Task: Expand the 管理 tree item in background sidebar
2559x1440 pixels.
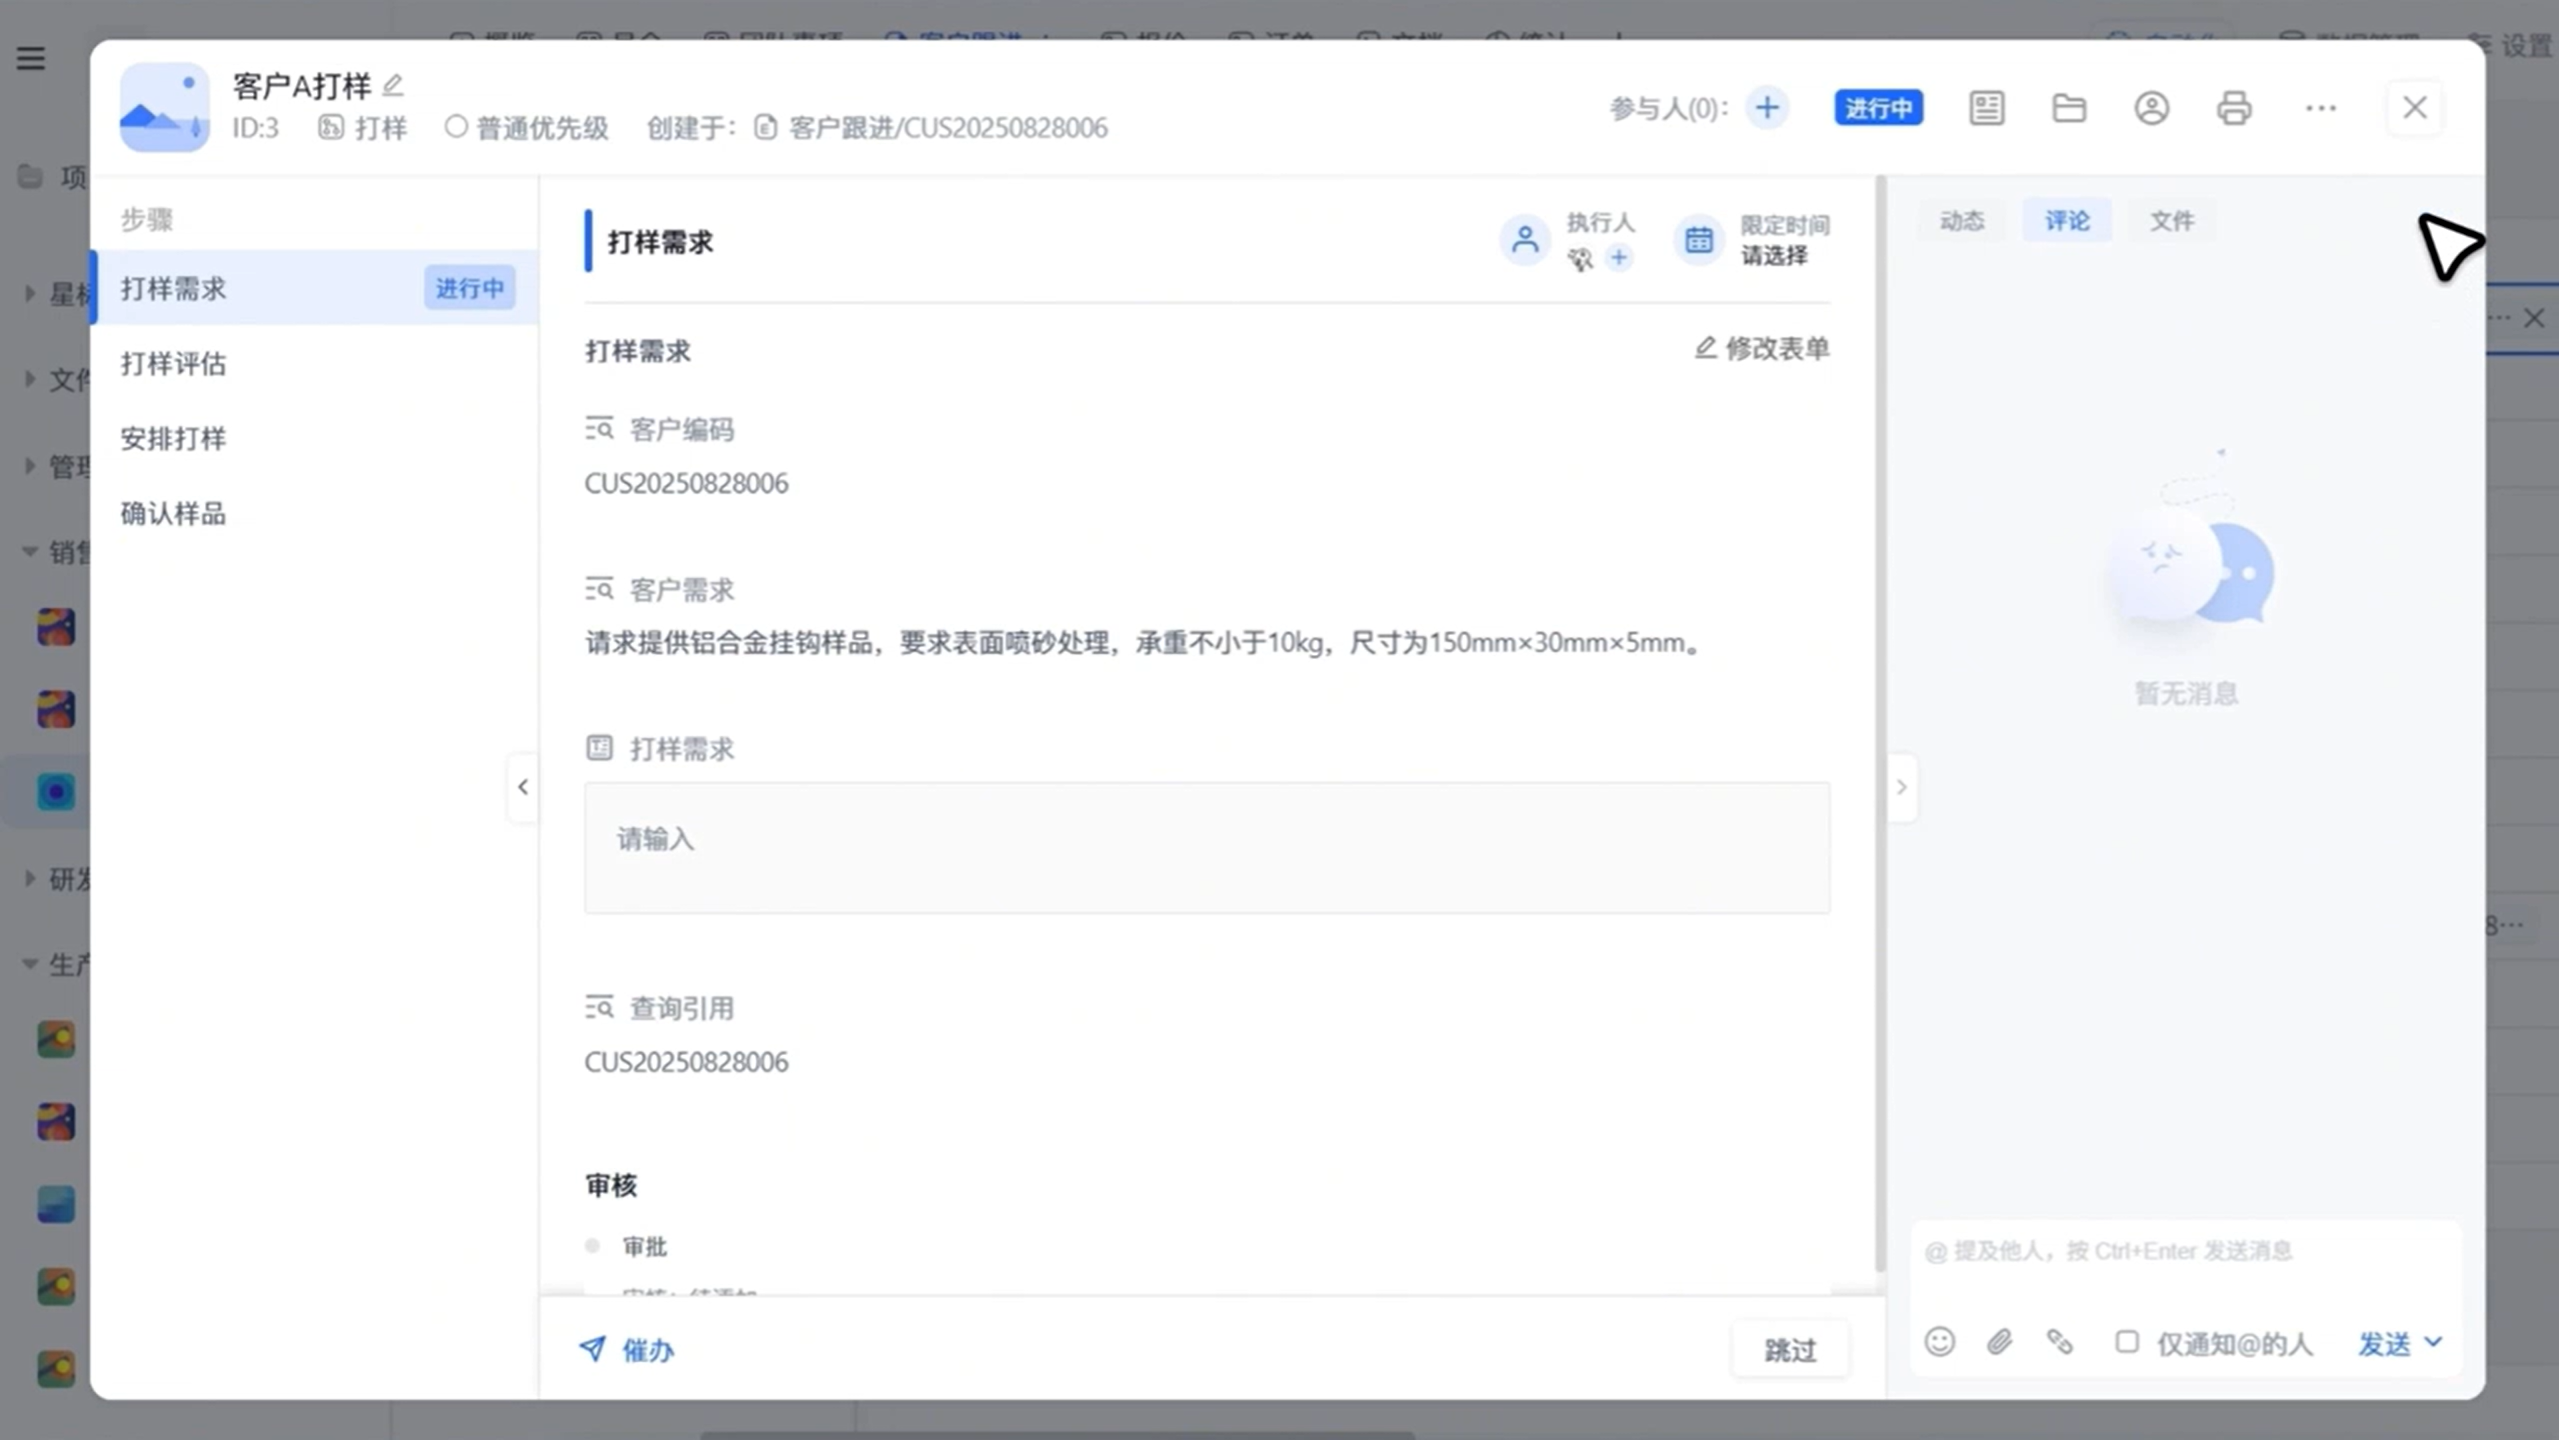Action: 29,465
